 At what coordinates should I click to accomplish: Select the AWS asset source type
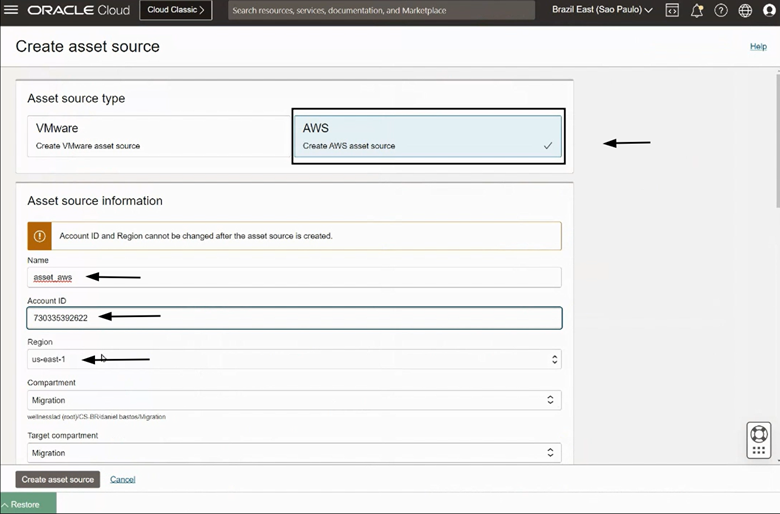point(427,136)
